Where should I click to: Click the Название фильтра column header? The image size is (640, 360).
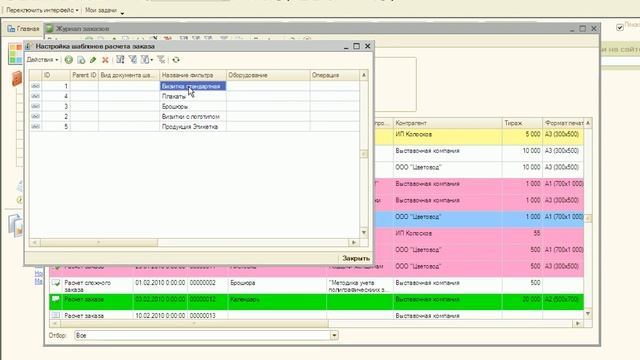[x=193, y=75]
